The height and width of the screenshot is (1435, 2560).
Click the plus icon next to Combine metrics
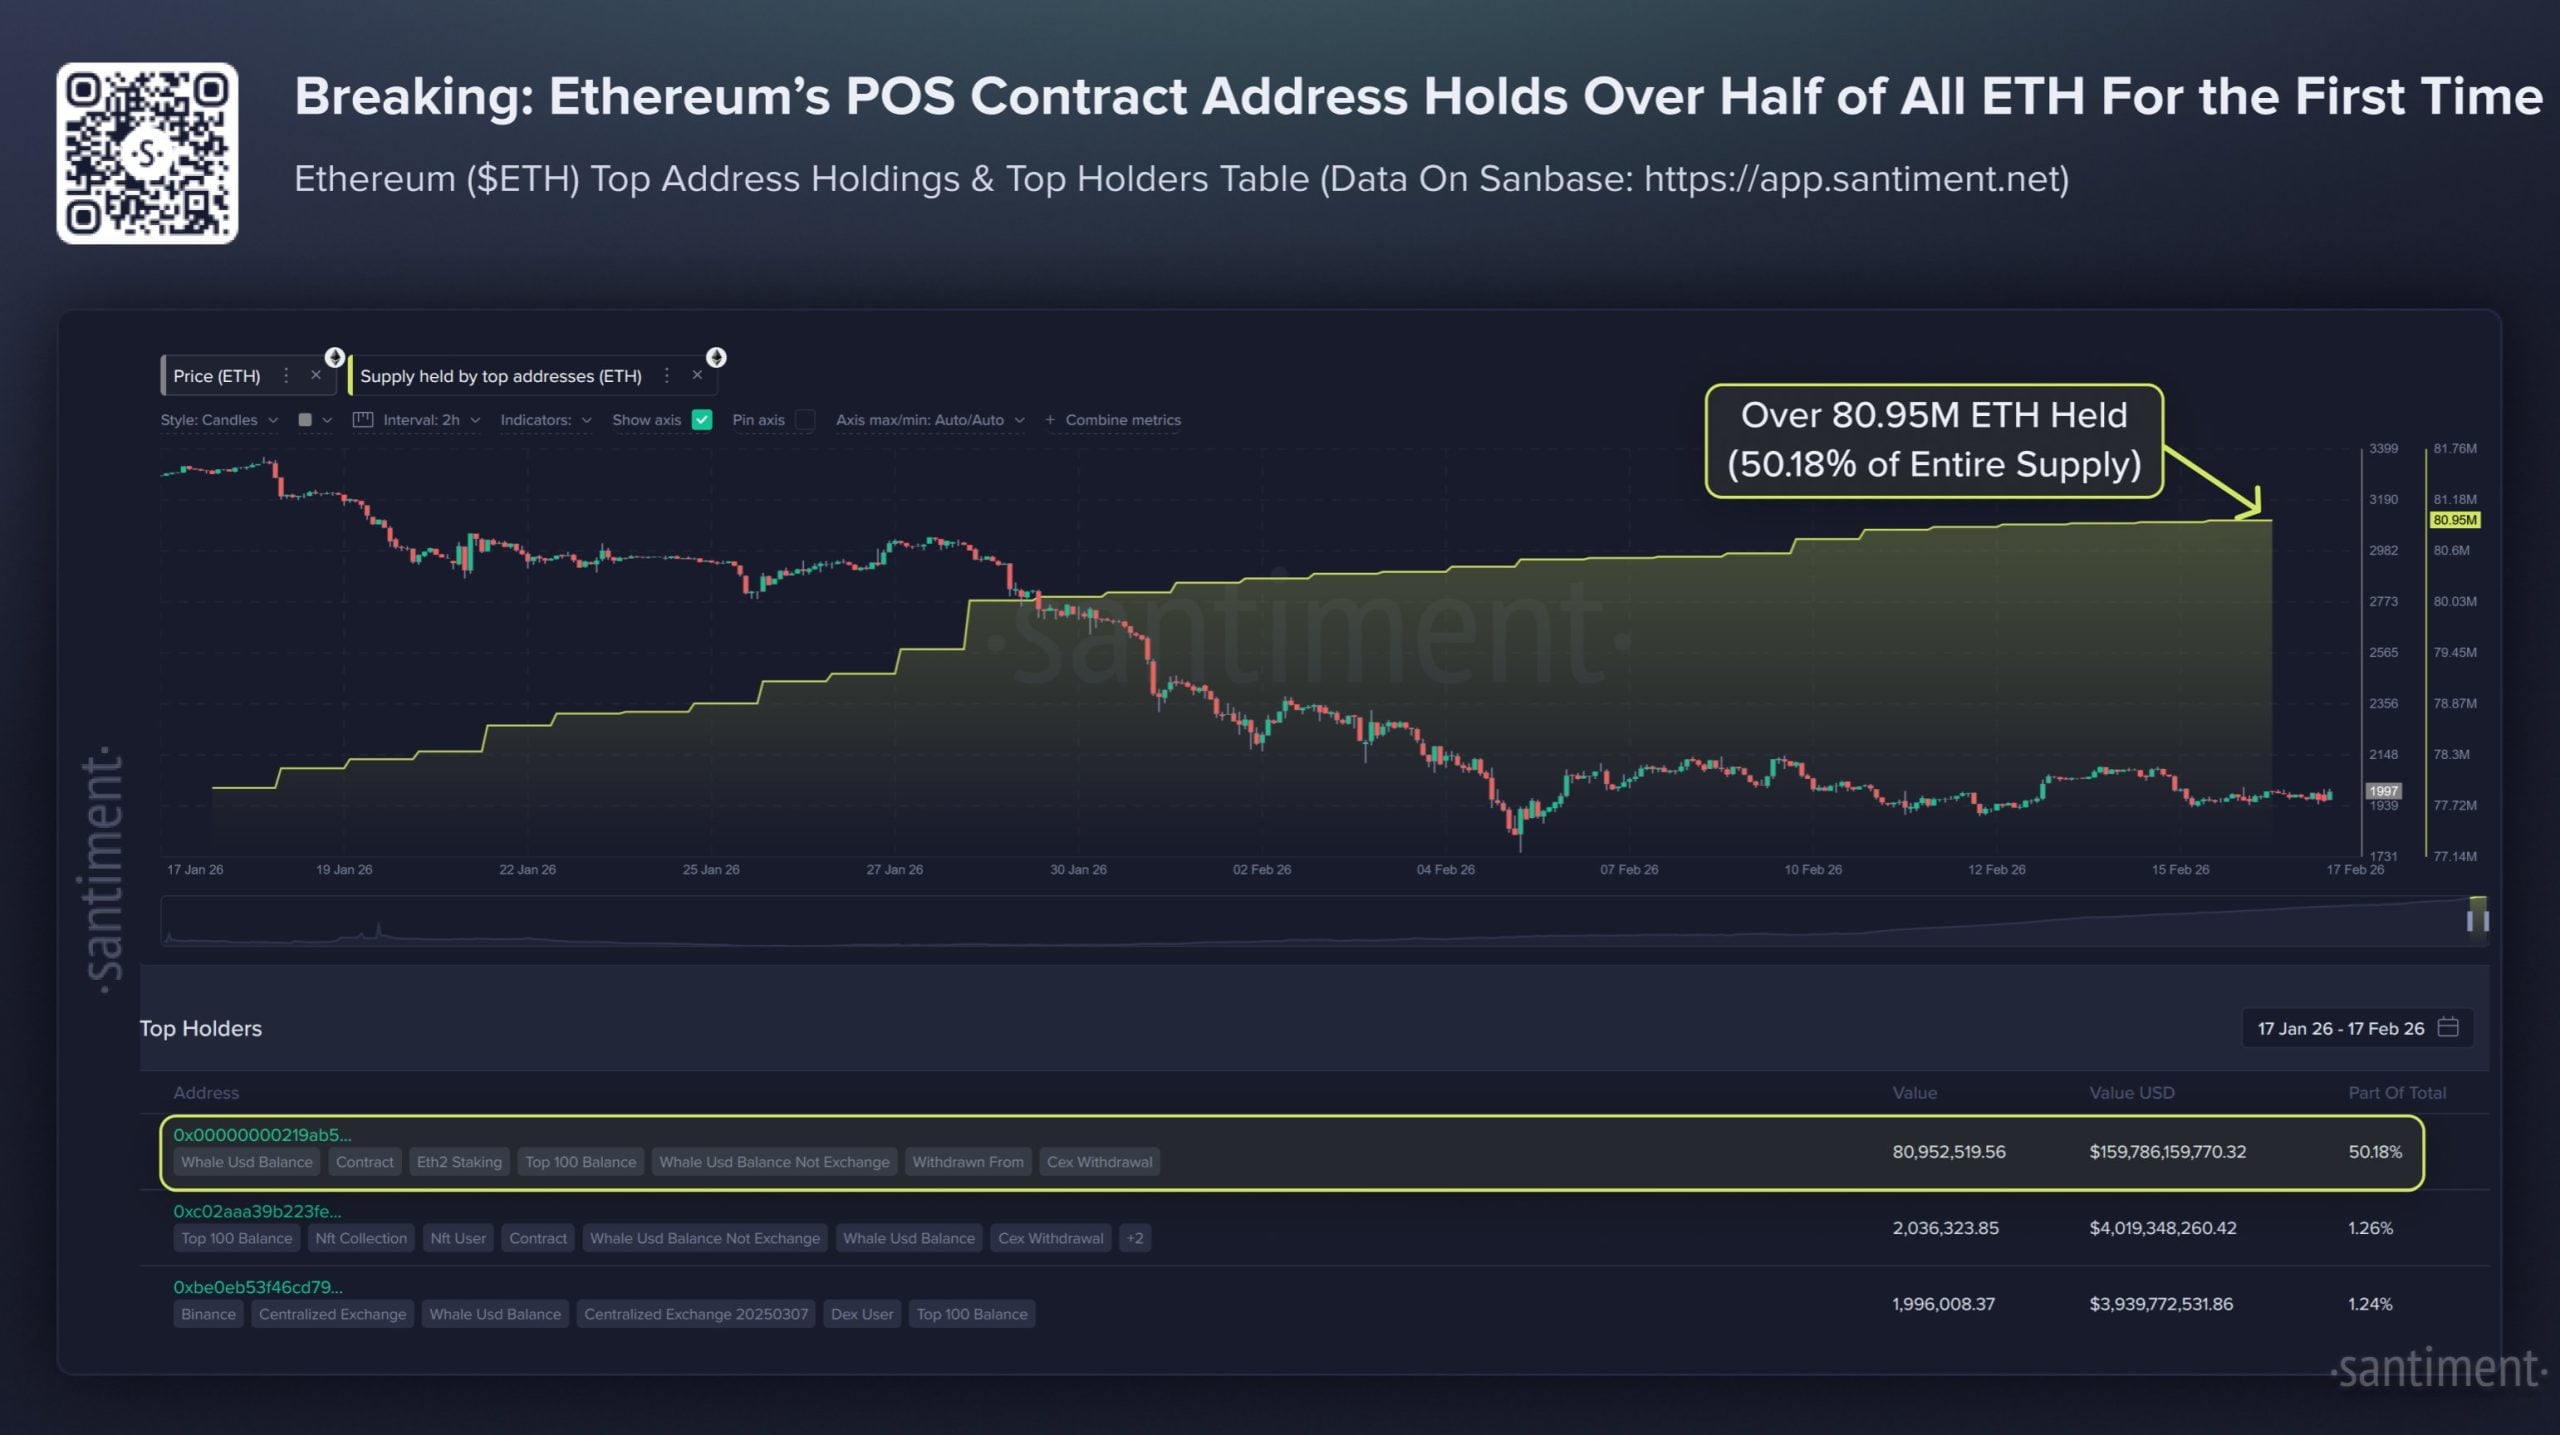[1050, 420]
